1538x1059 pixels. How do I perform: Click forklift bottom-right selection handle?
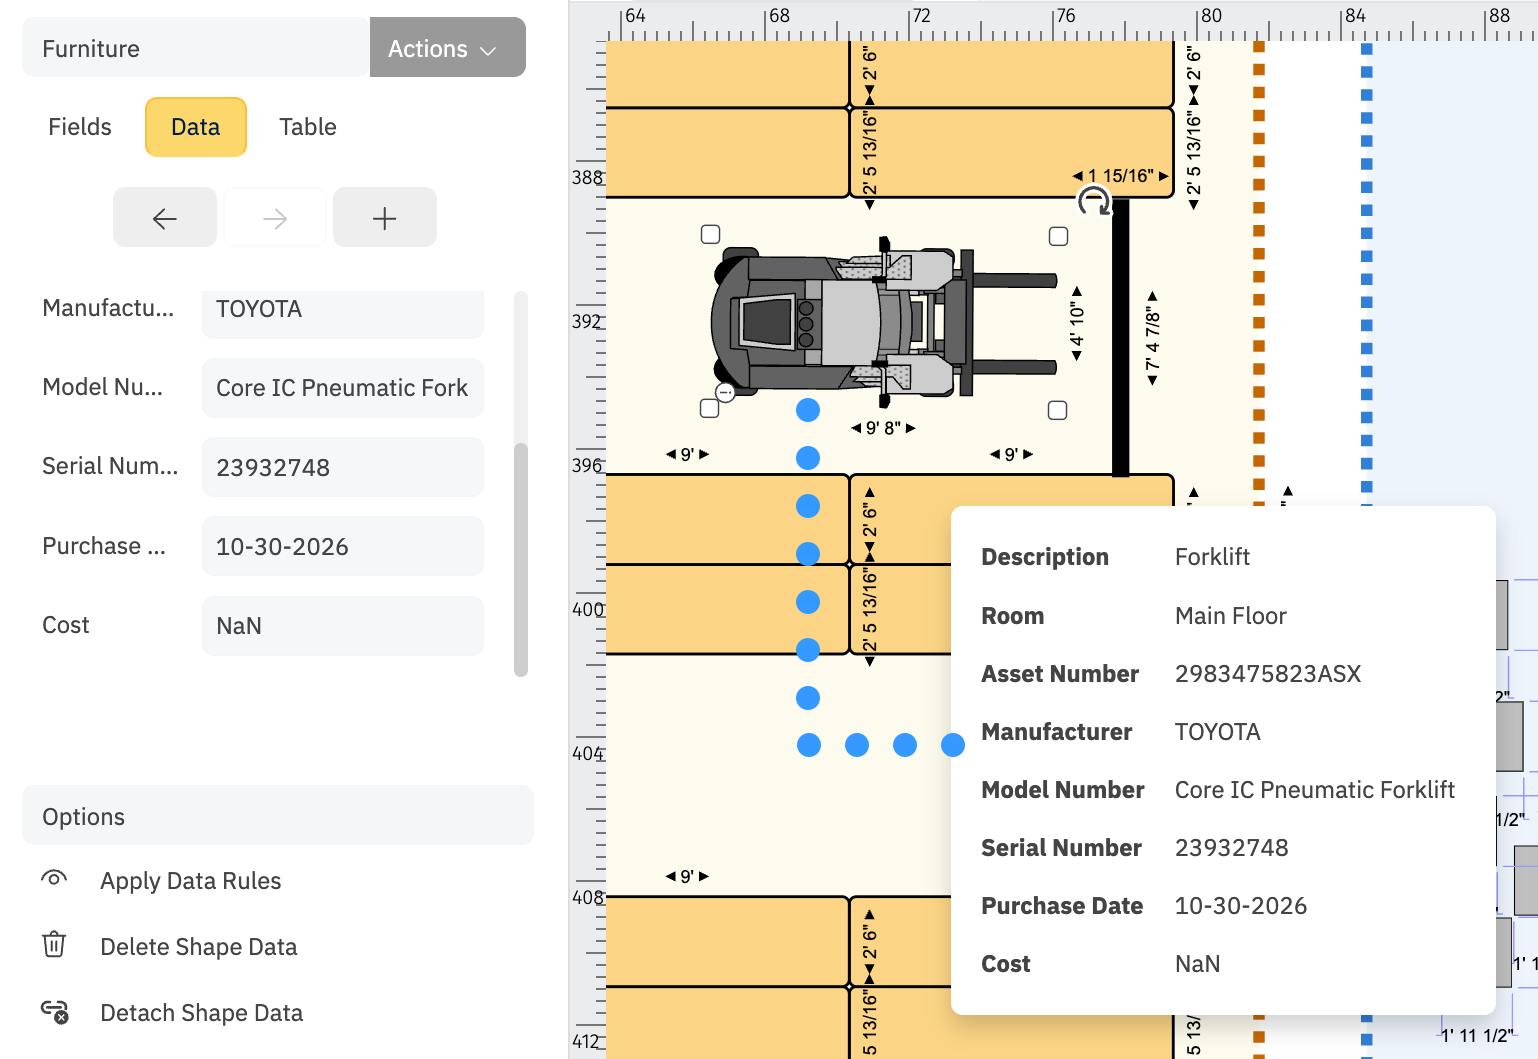(x=1057, y=410)
